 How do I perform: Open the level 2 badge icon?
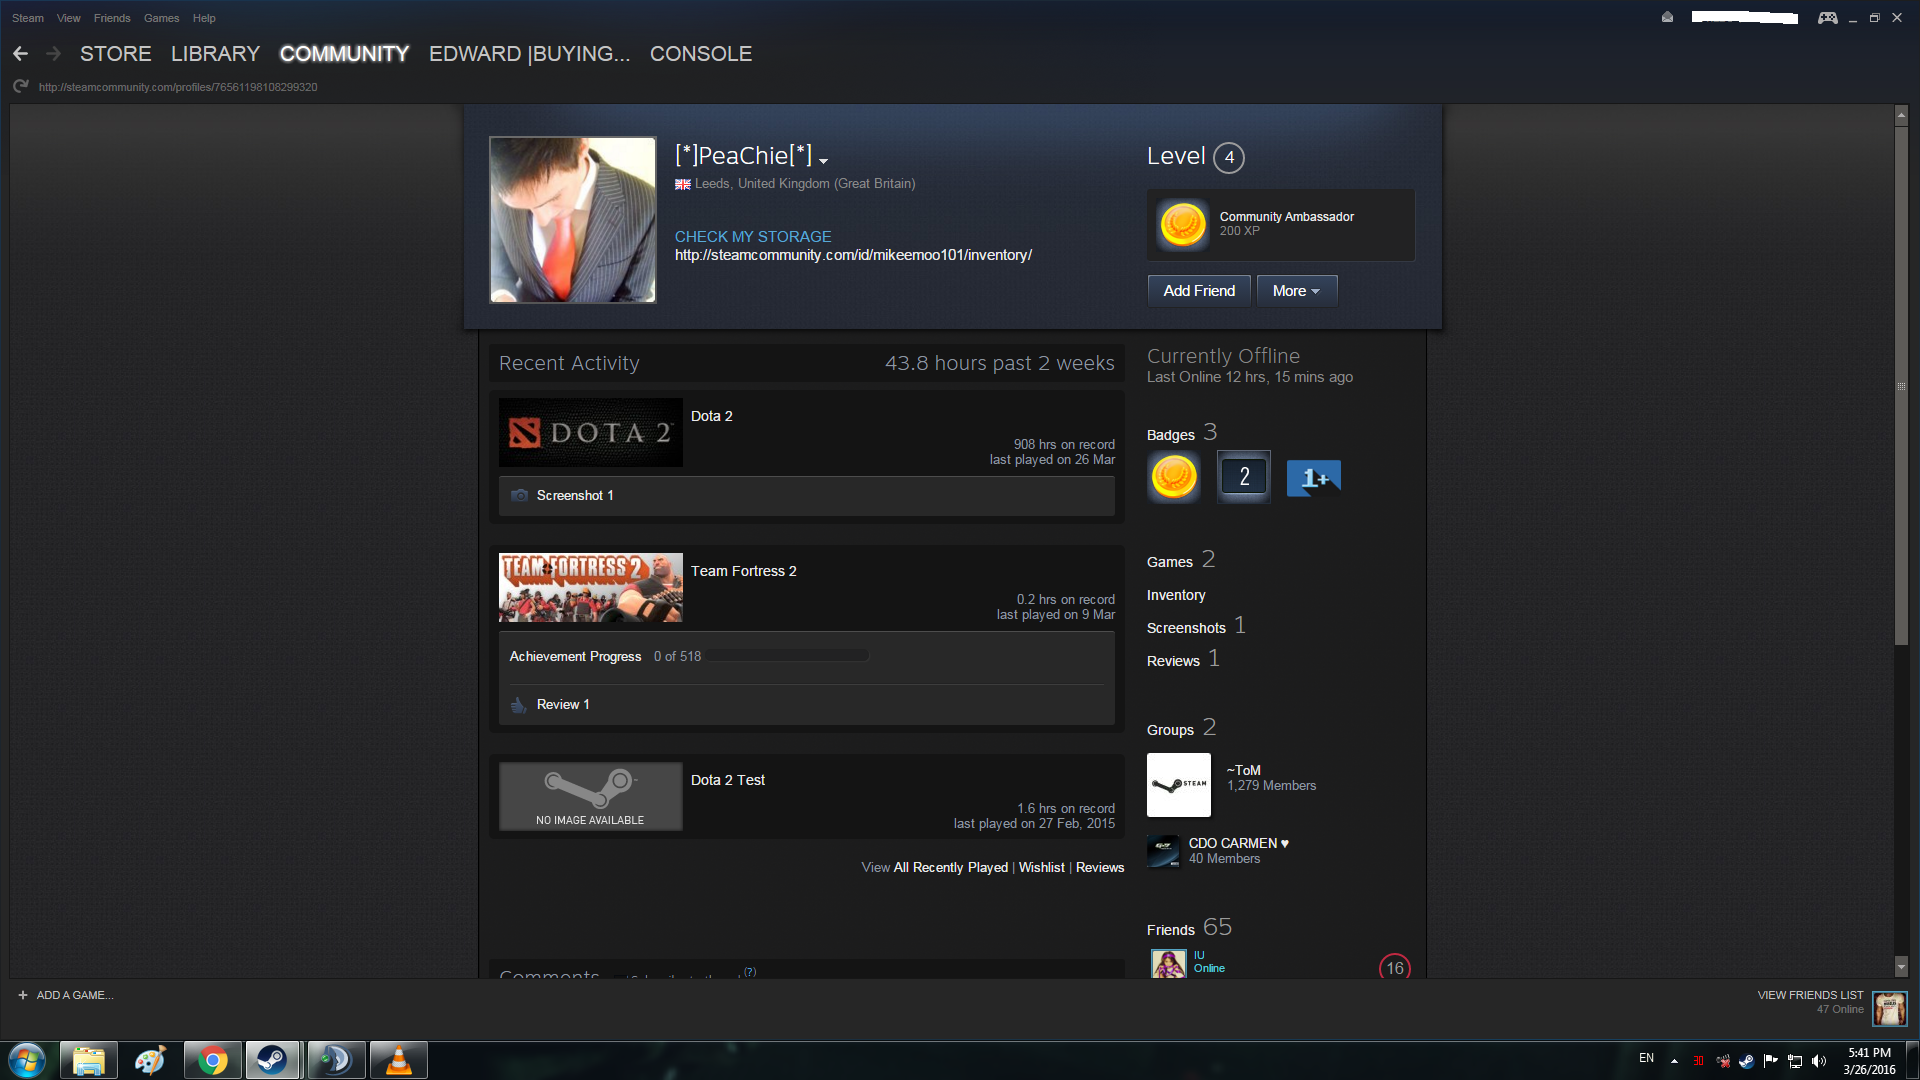tap(1243, 477)
